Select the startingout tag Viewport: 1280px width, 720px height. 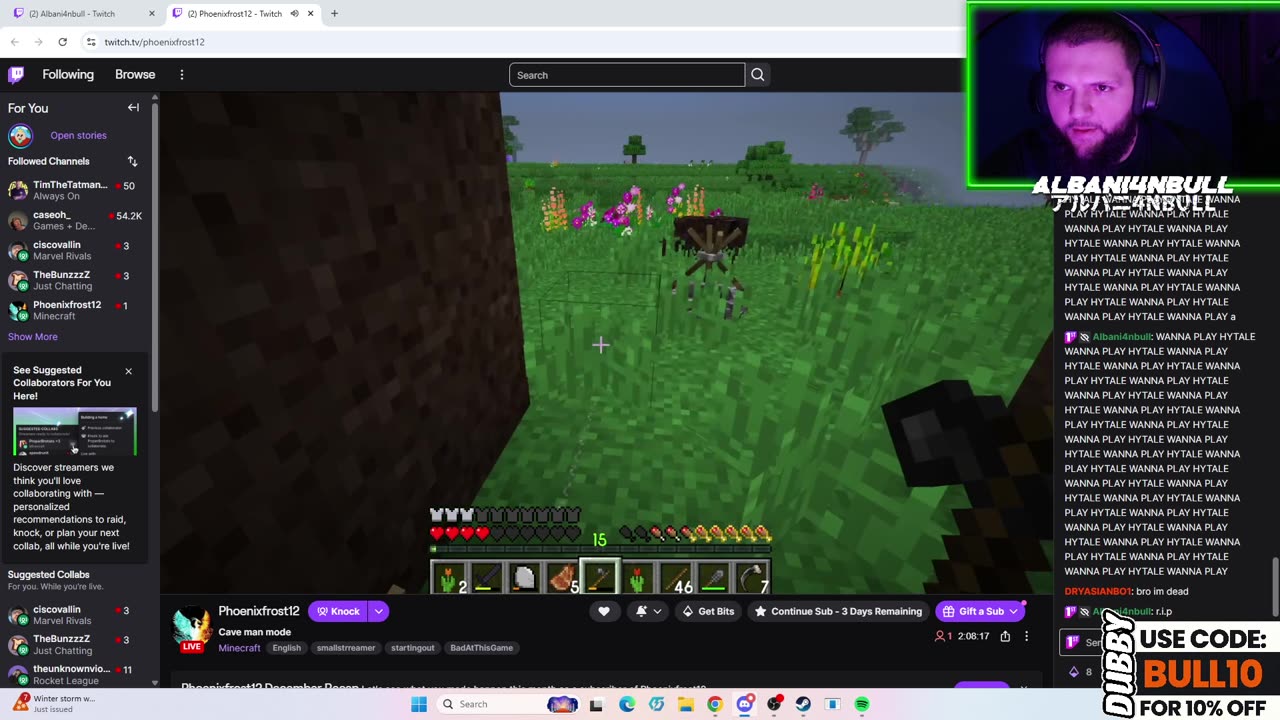pos(413,648)
